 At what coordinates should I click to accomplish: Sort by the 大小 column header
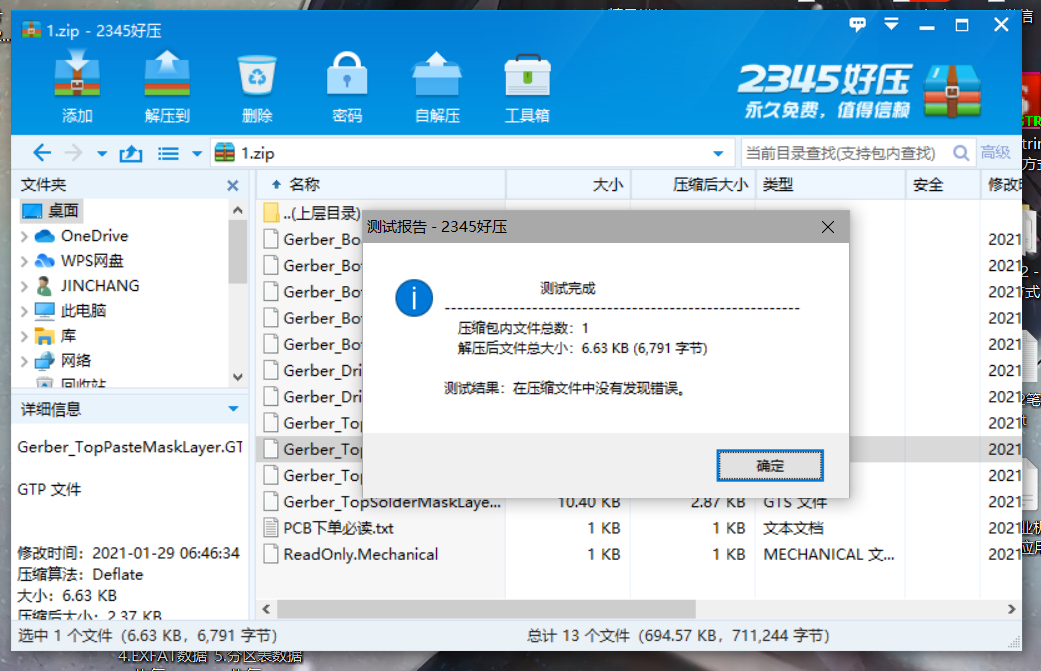[x=568, y=185]
